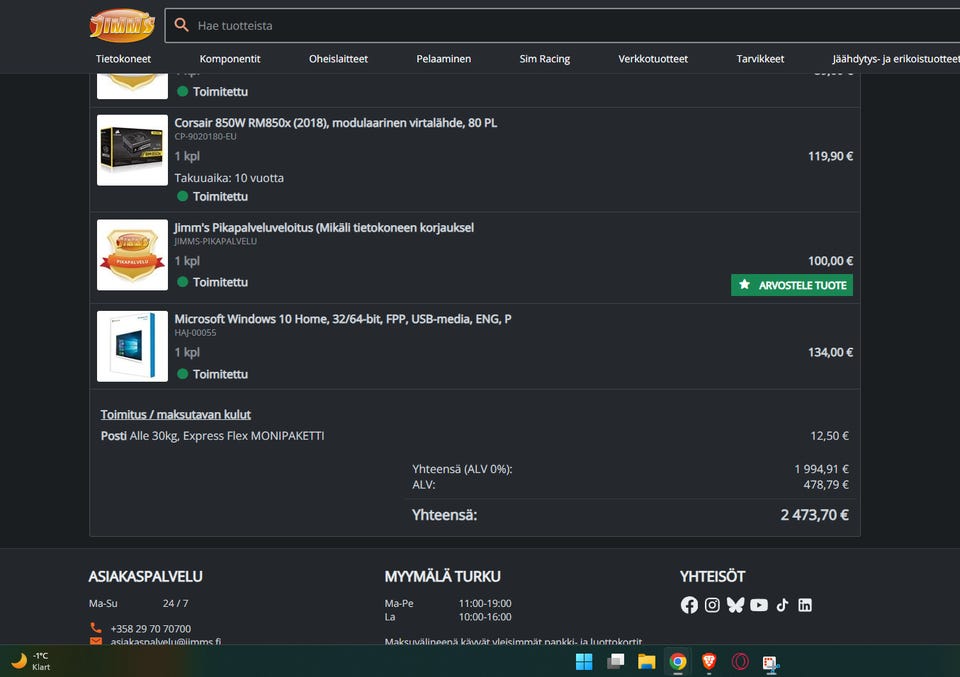This screenshot has width=960, height=677.
Task: Open Jimm's LinkedIn page icon
Action: click(x=805, y=605)
